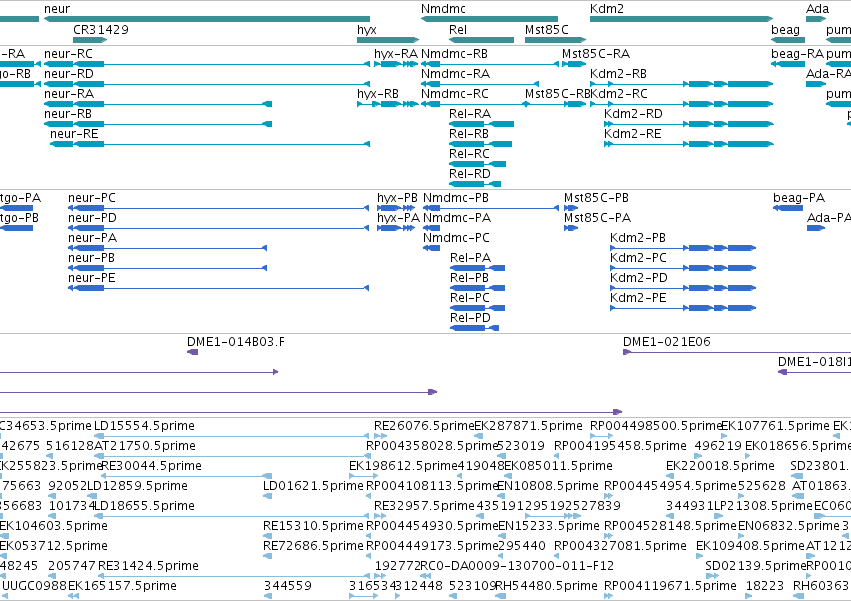
Task: Select EST LD12859.5prime
Action: click(137, 486)
